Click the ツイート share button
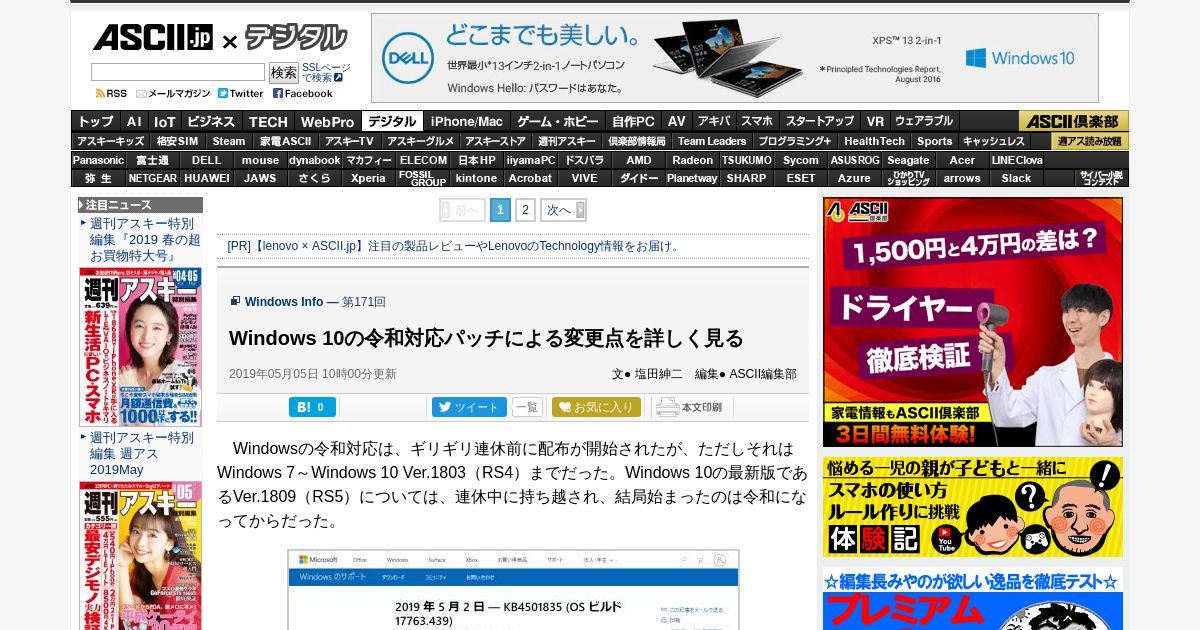 click(x=469, y=407)
